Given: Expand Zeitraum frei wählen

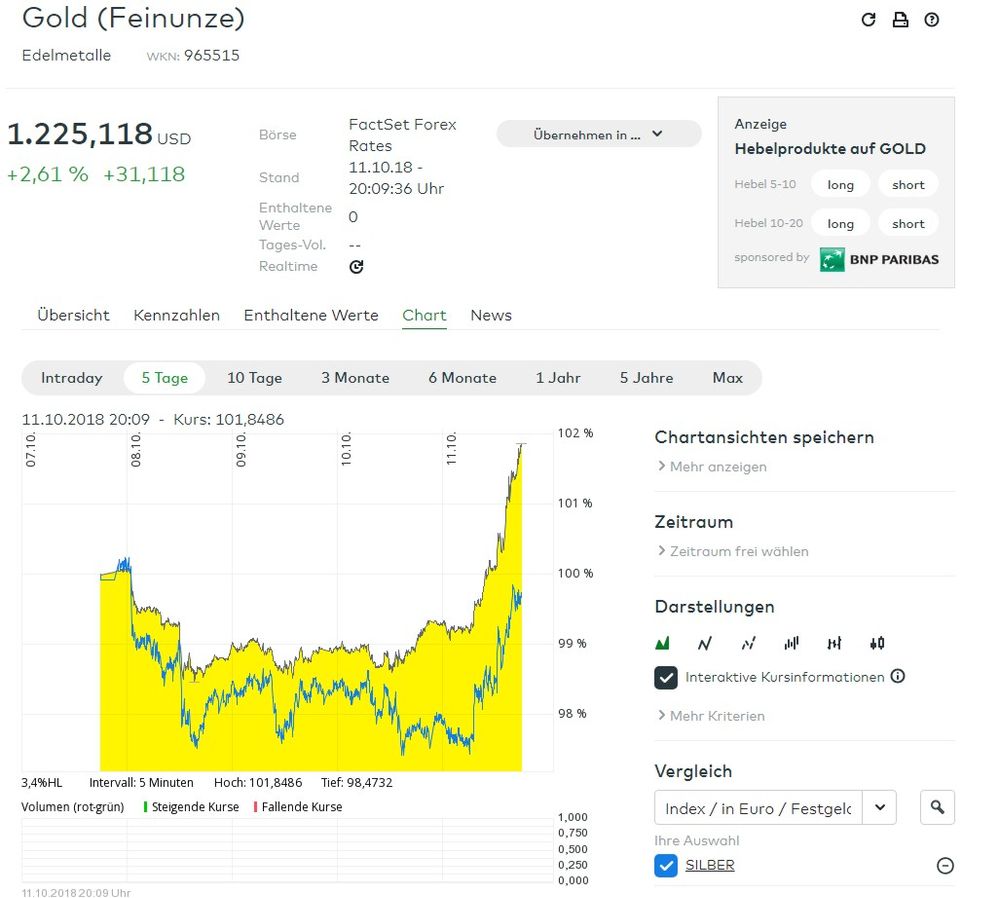Looking at the screenshot, I should tap(732, 551).
